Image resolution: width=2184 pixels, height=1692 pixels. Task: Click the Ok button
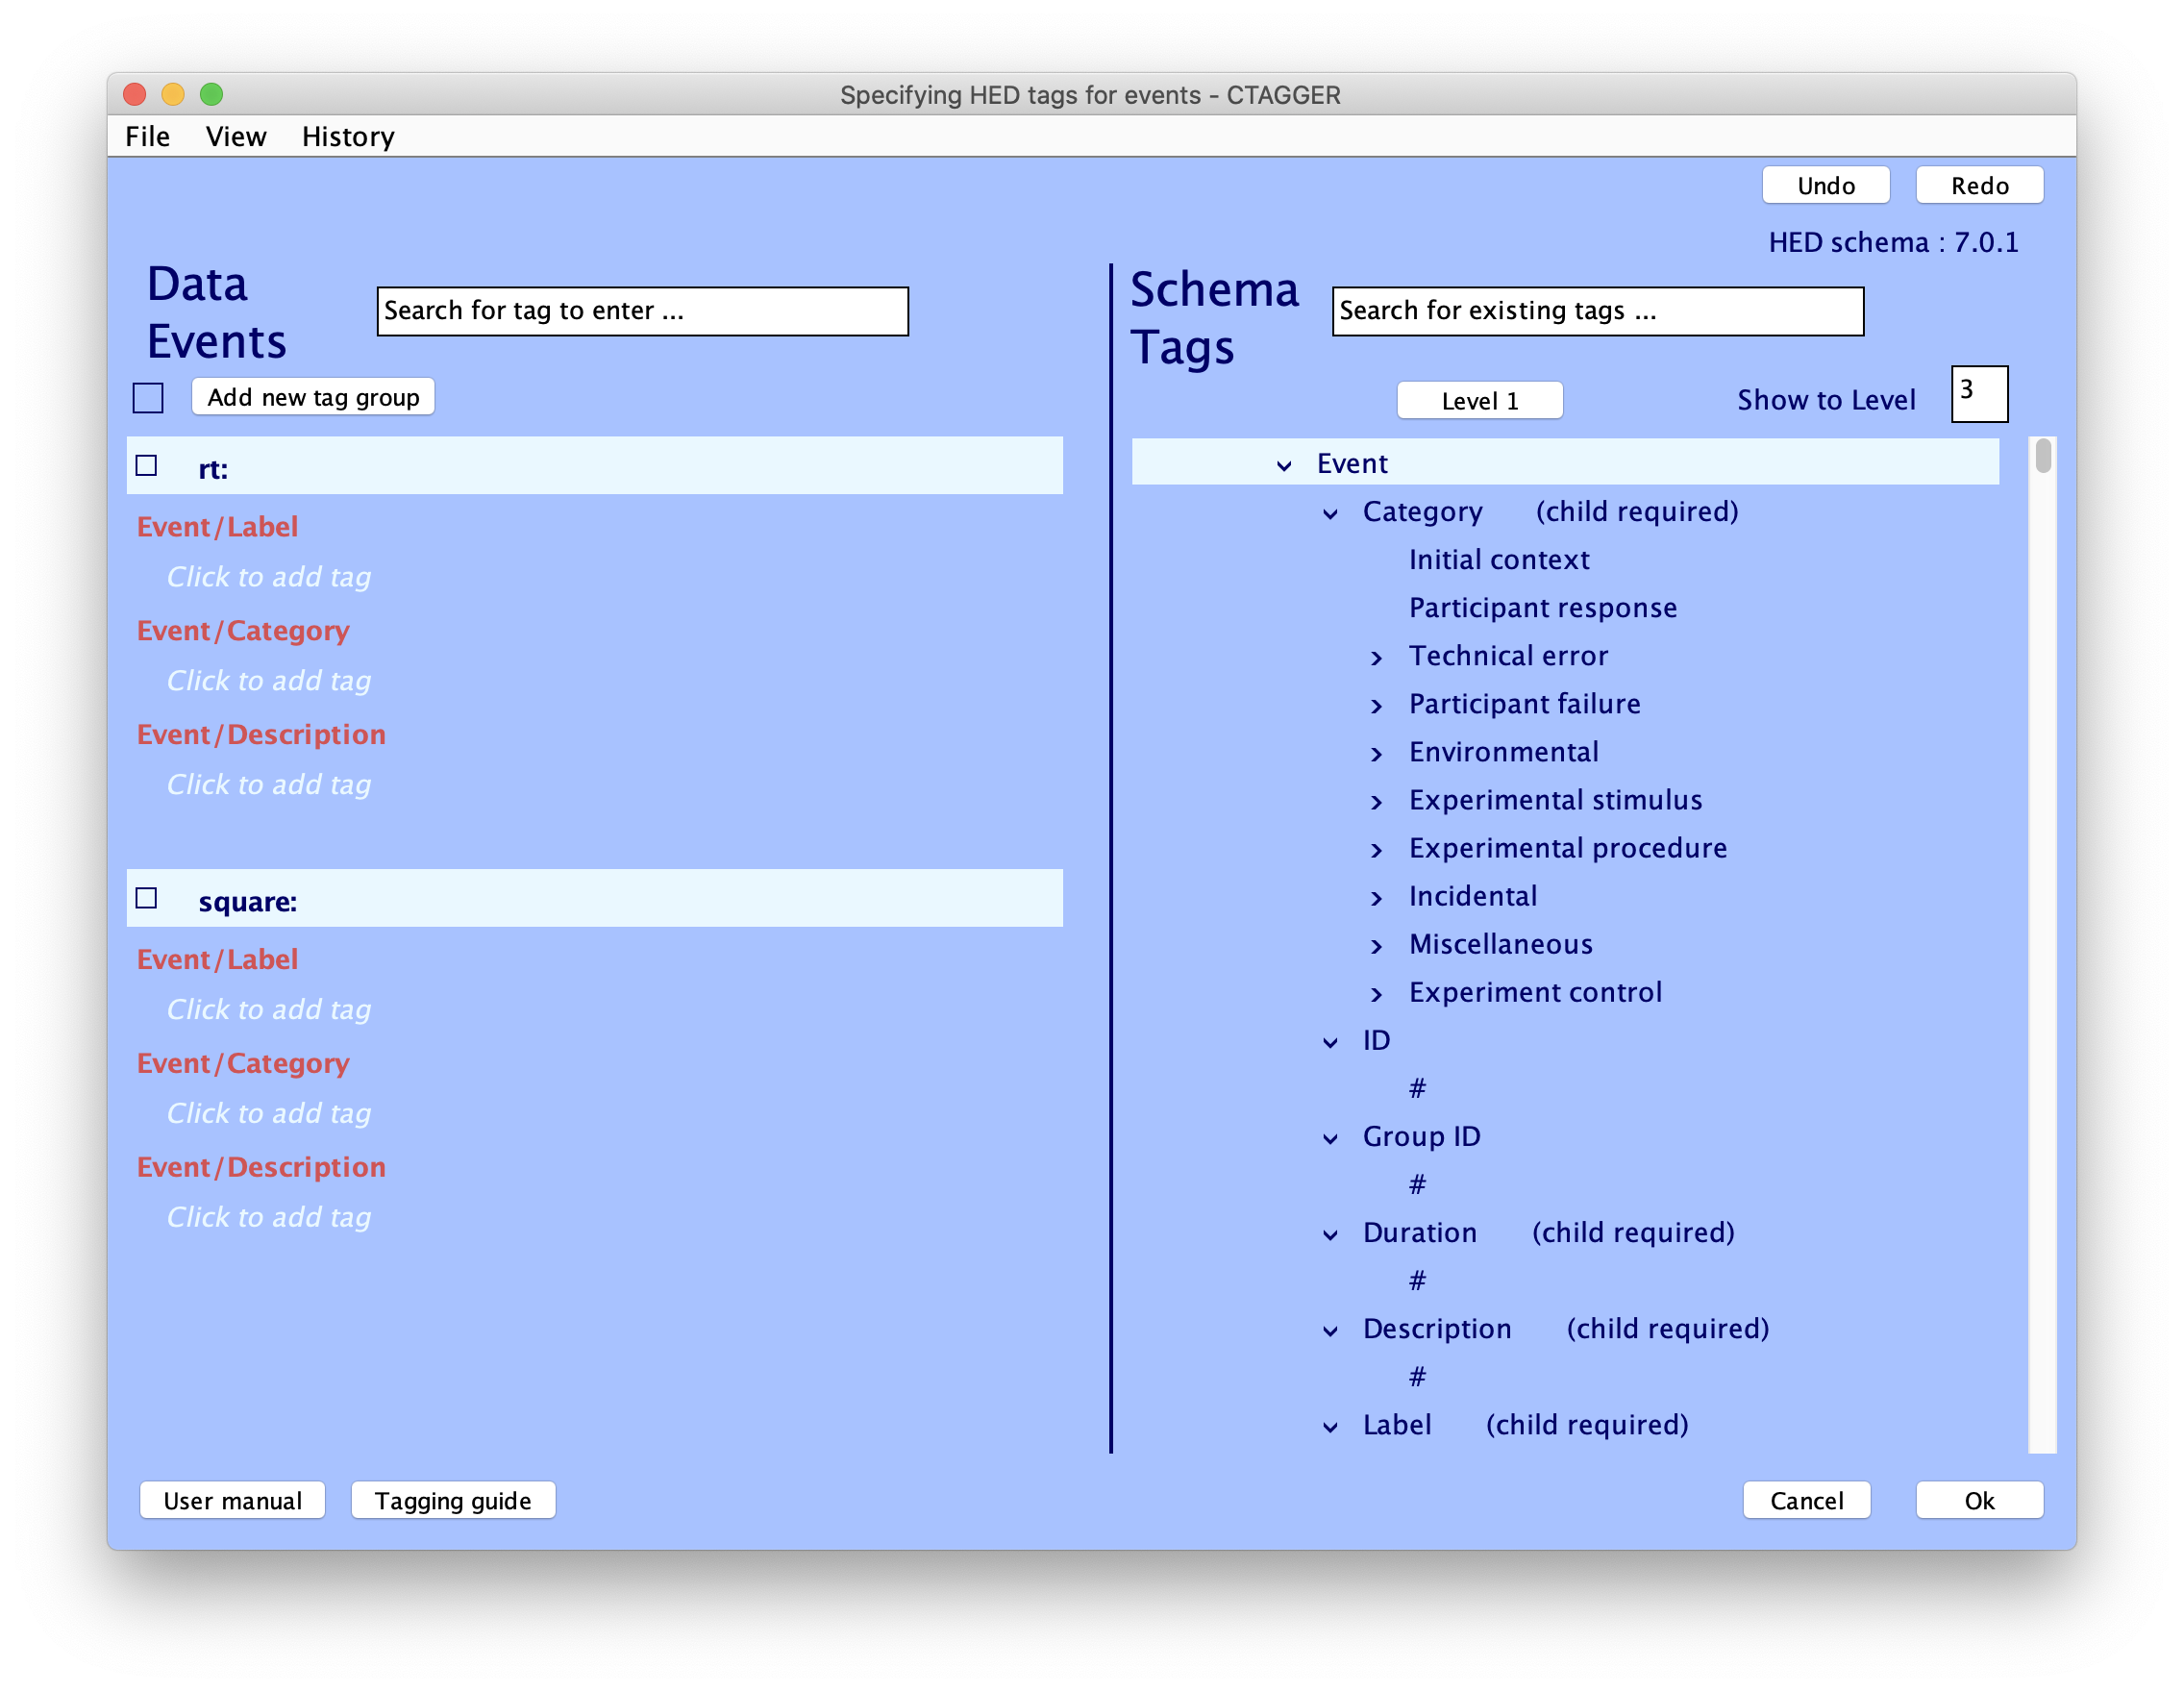click(x=1979, y=1501)
